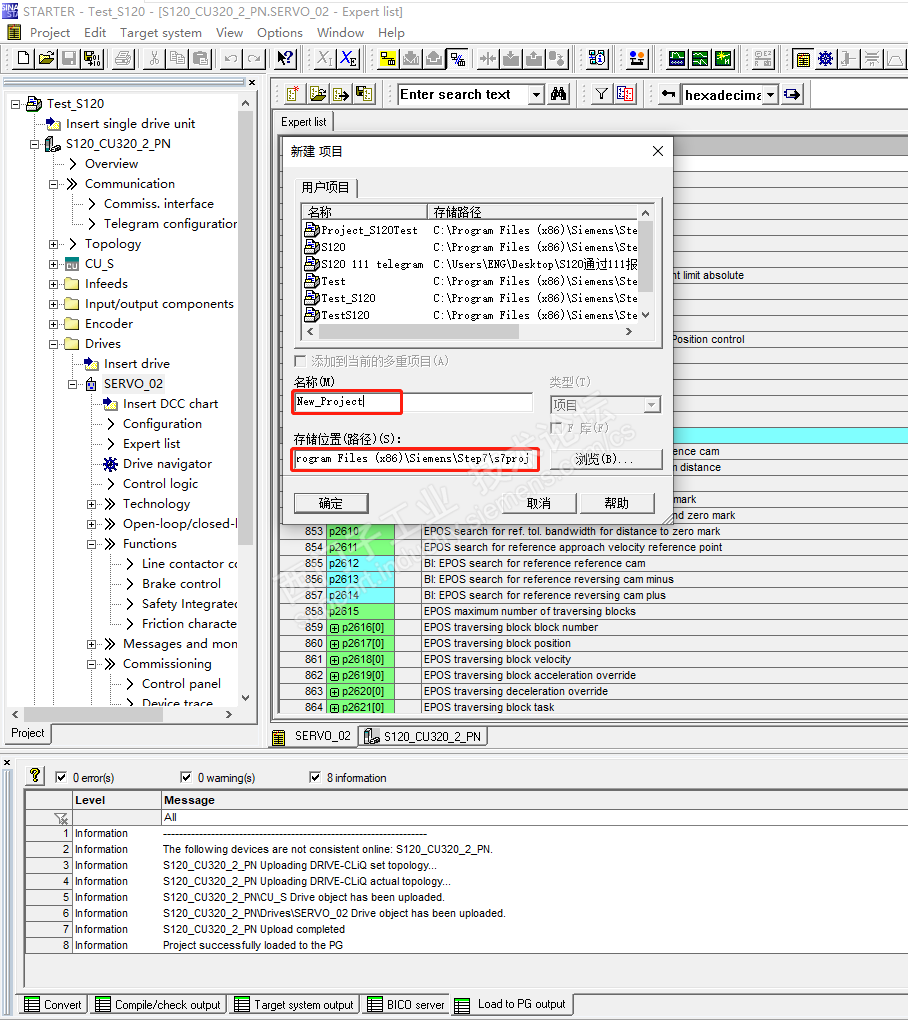Collapse the Functions tree node
908x1020 pixels.
92,544
